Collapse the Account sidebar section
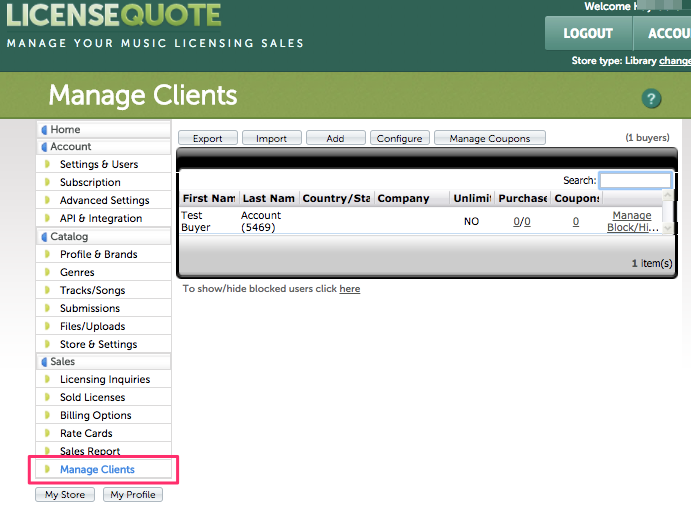 tap(70, 147)
